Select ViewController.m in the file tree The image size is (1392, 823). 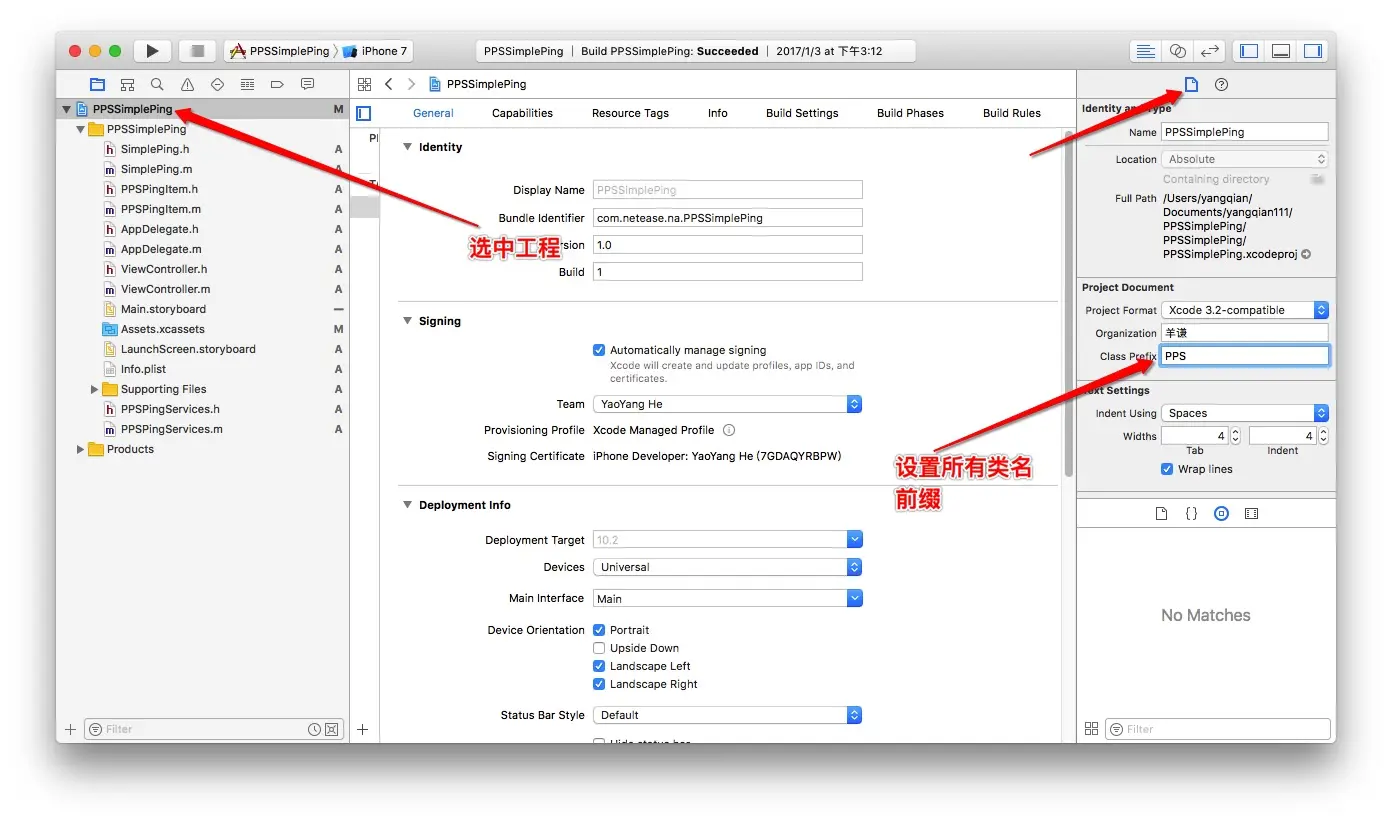pyautogui.click(x=165, y=289)
